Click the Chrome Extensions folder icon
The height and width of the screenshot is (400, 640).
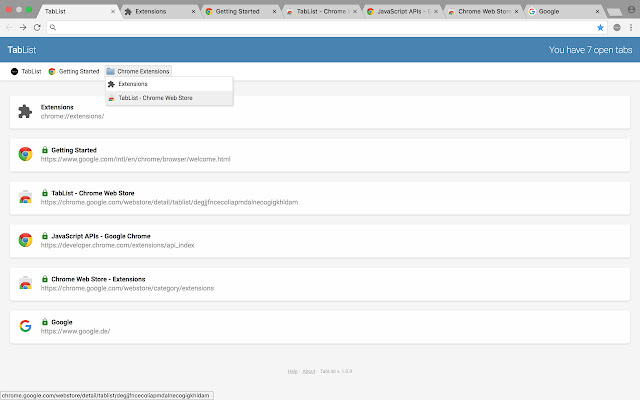[110, 71]
